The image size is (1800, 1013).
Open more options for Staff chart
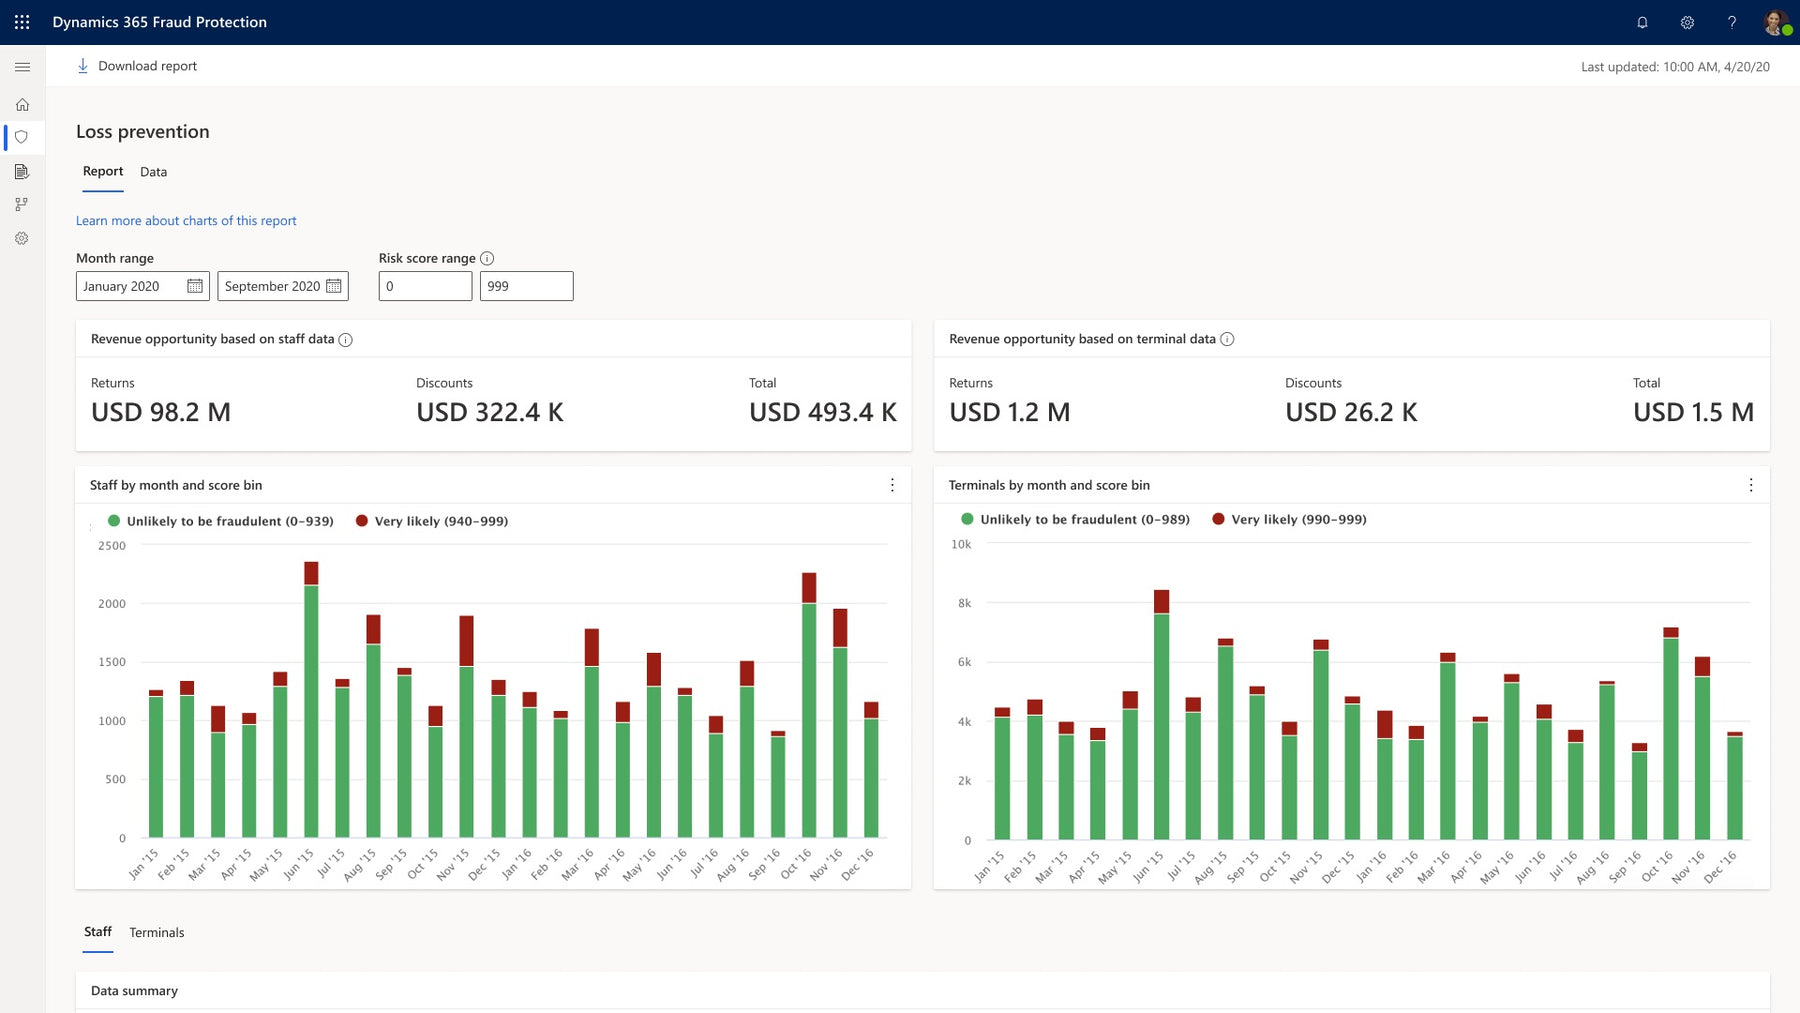point(892,485)
